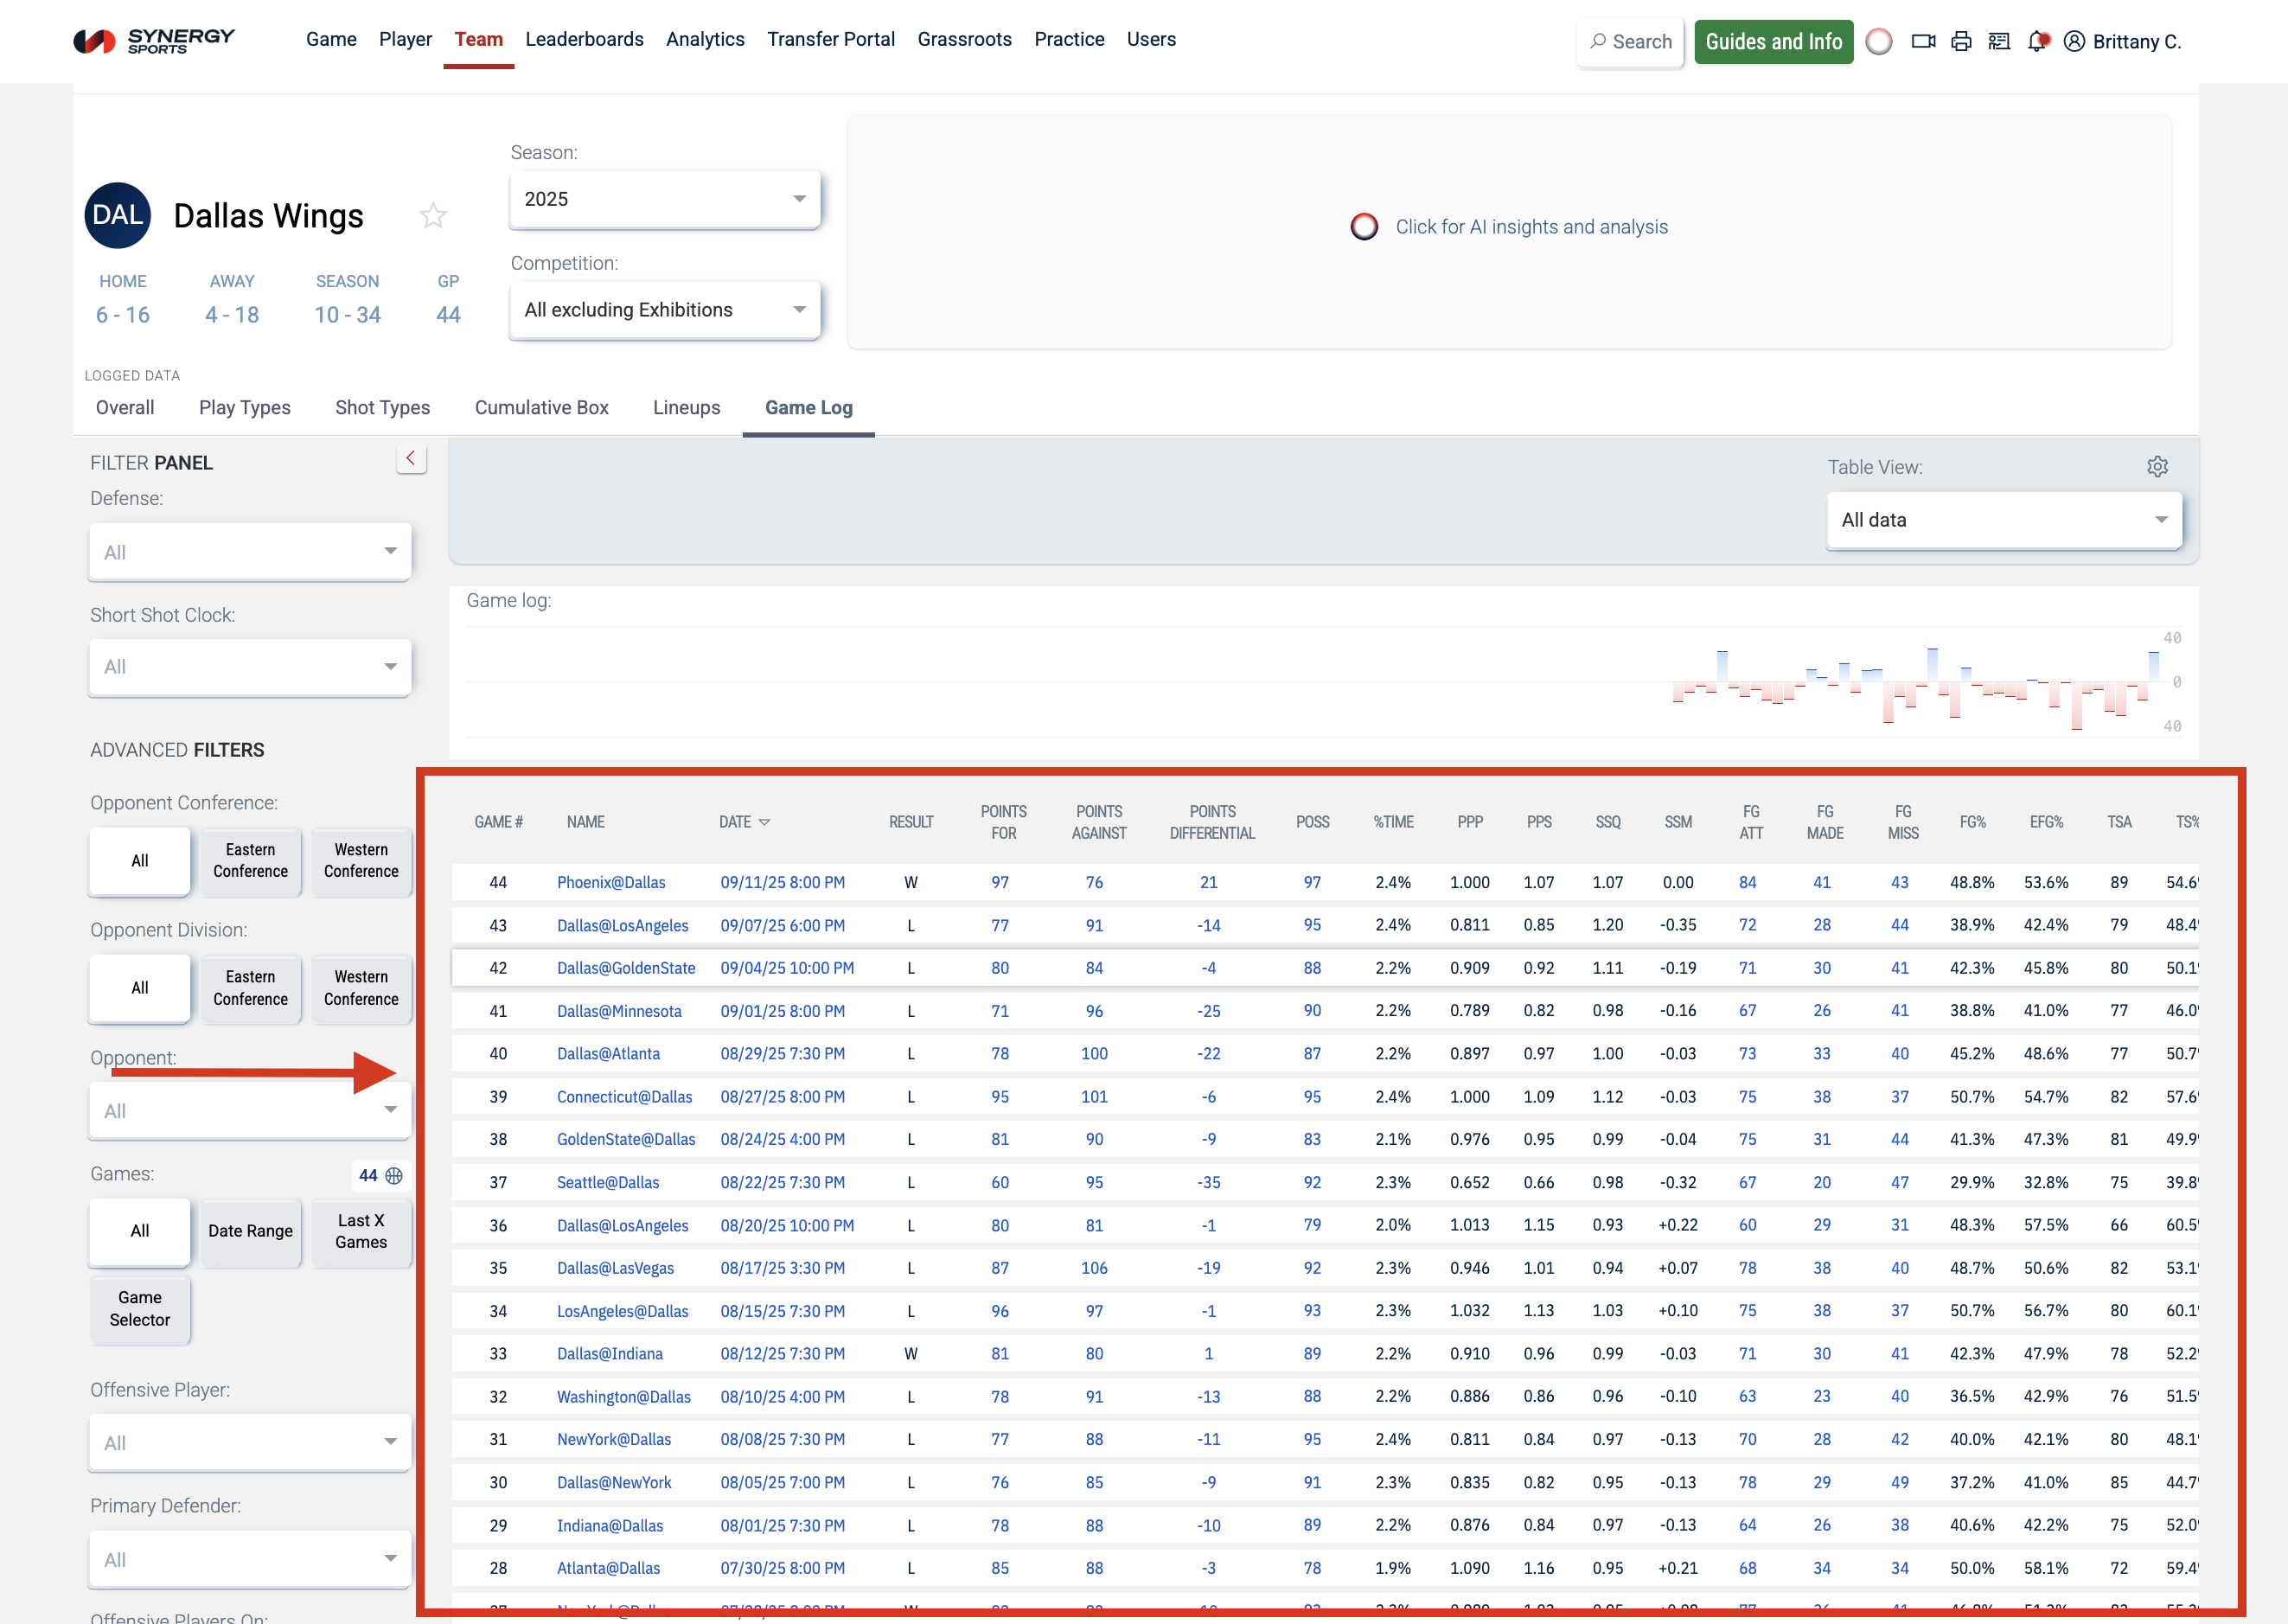Go to the Game menu
The height and width of the screenshot is (1624, 2288).
[x=331, y=39]
